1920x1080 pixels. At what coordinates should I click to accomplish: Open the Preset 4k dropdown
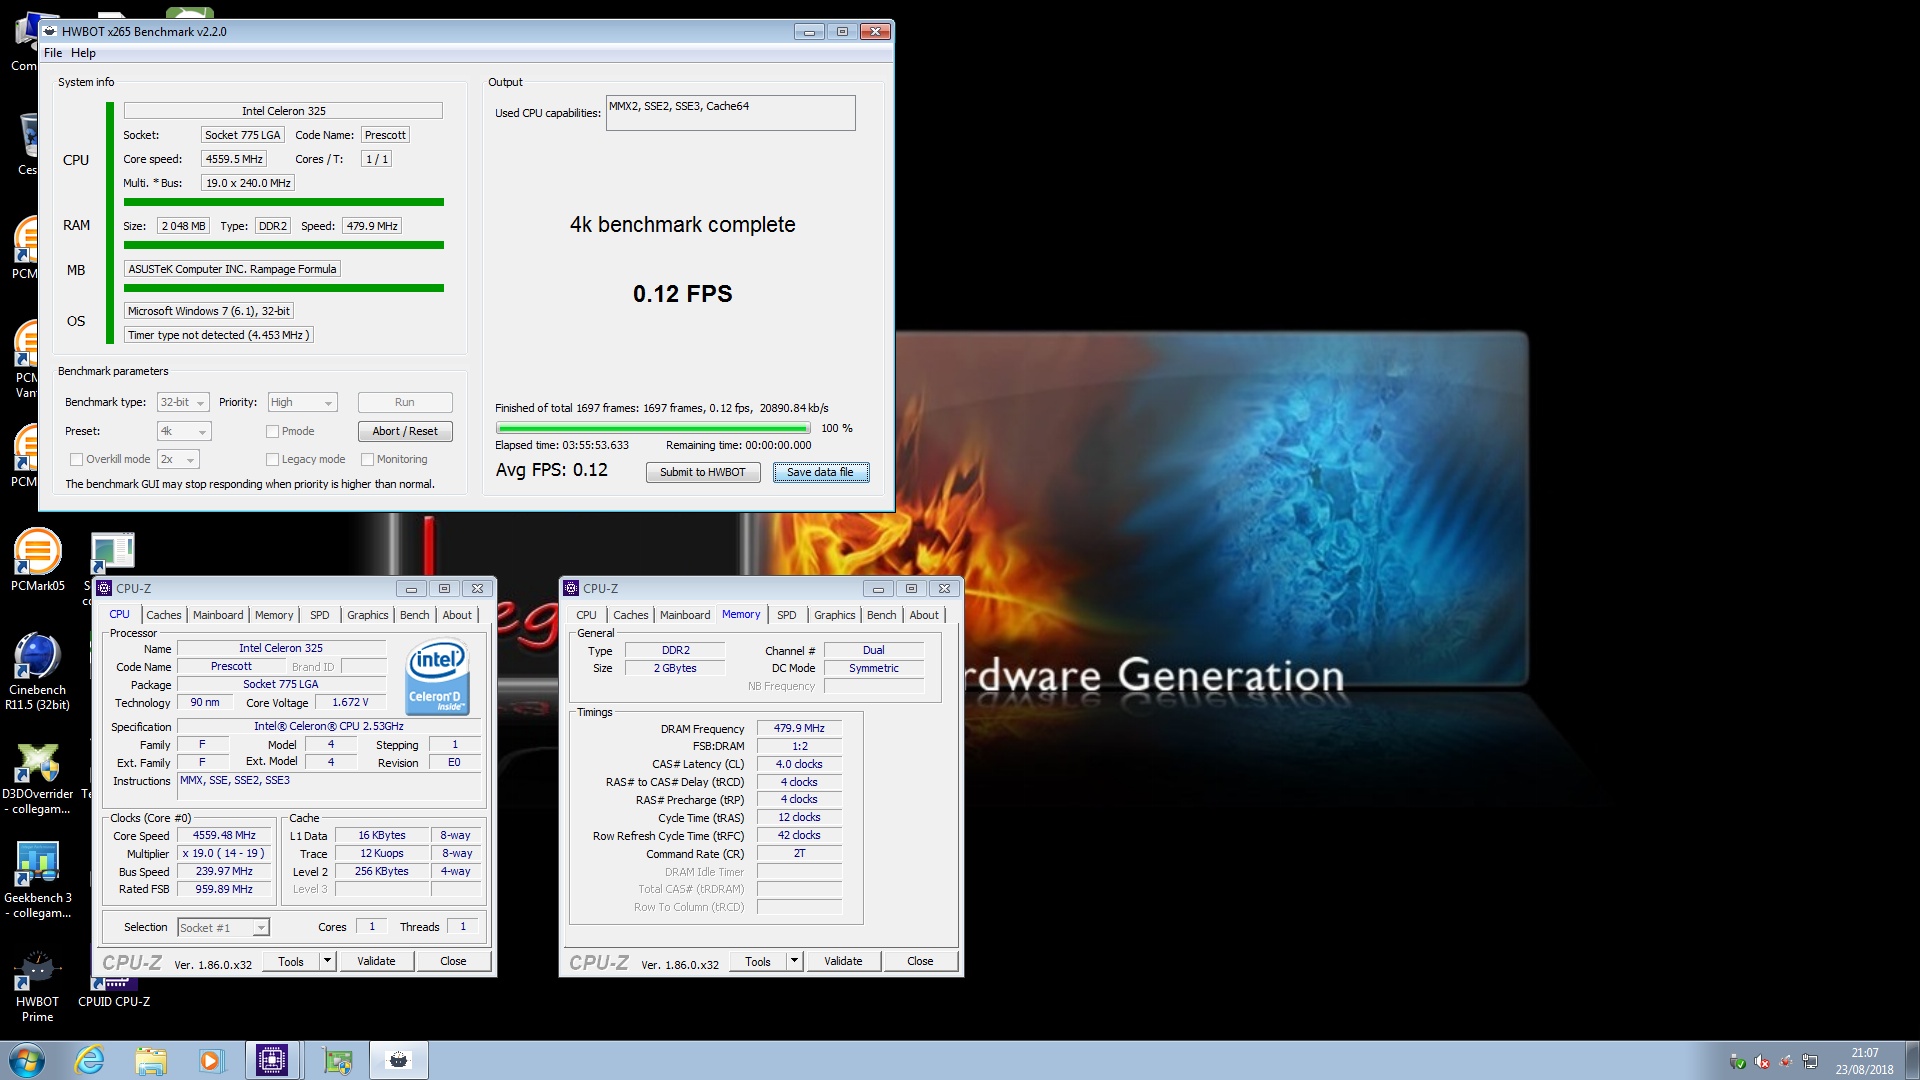(x=184, y=431)
